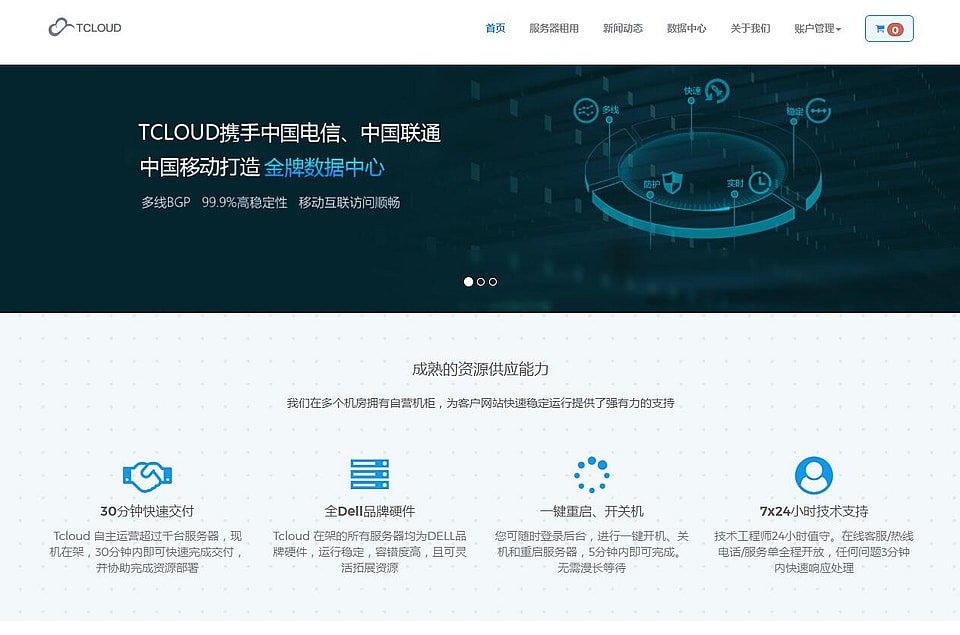Image resolution: width=960 pixels, height=635 pixels.
Task: Switch to the third banner slide
Action: click(x=493, y=282)
